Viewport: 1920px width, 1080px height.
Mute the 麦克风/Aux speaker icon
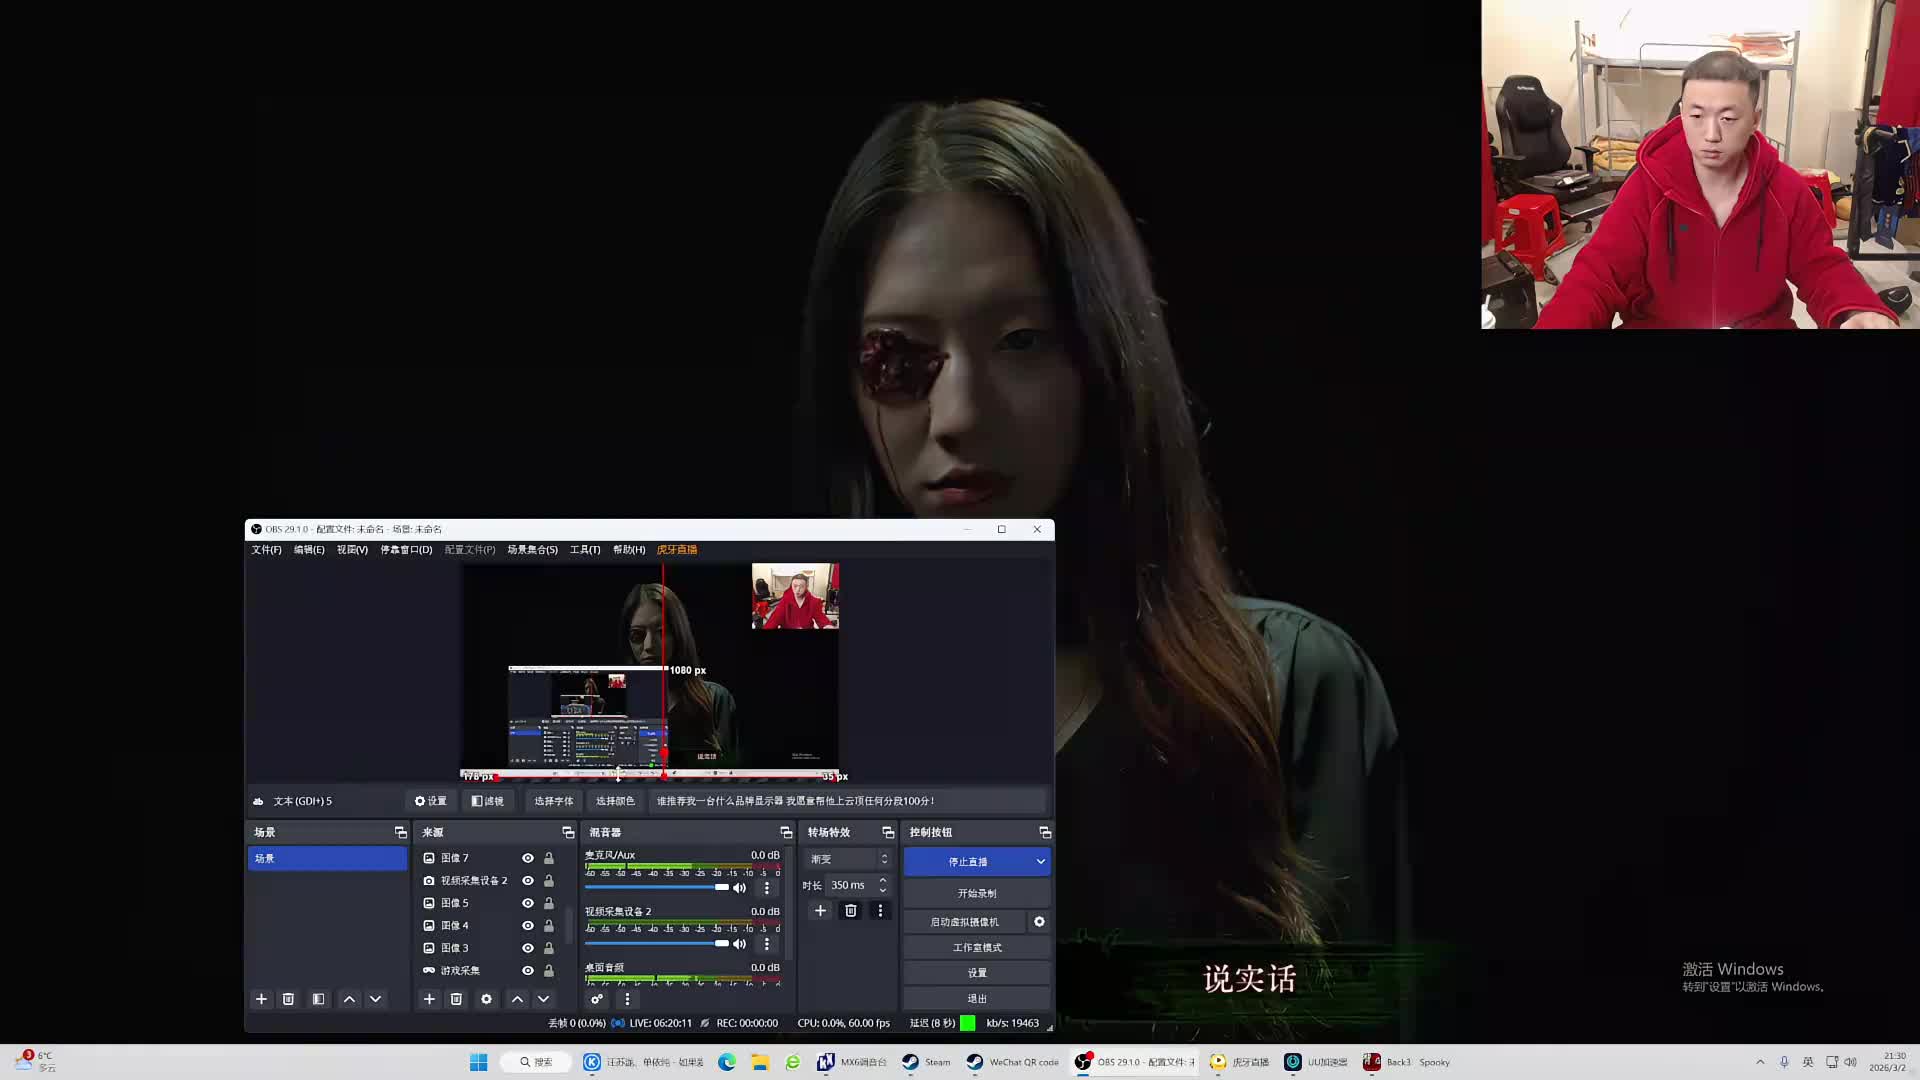[x=740, y=888]
